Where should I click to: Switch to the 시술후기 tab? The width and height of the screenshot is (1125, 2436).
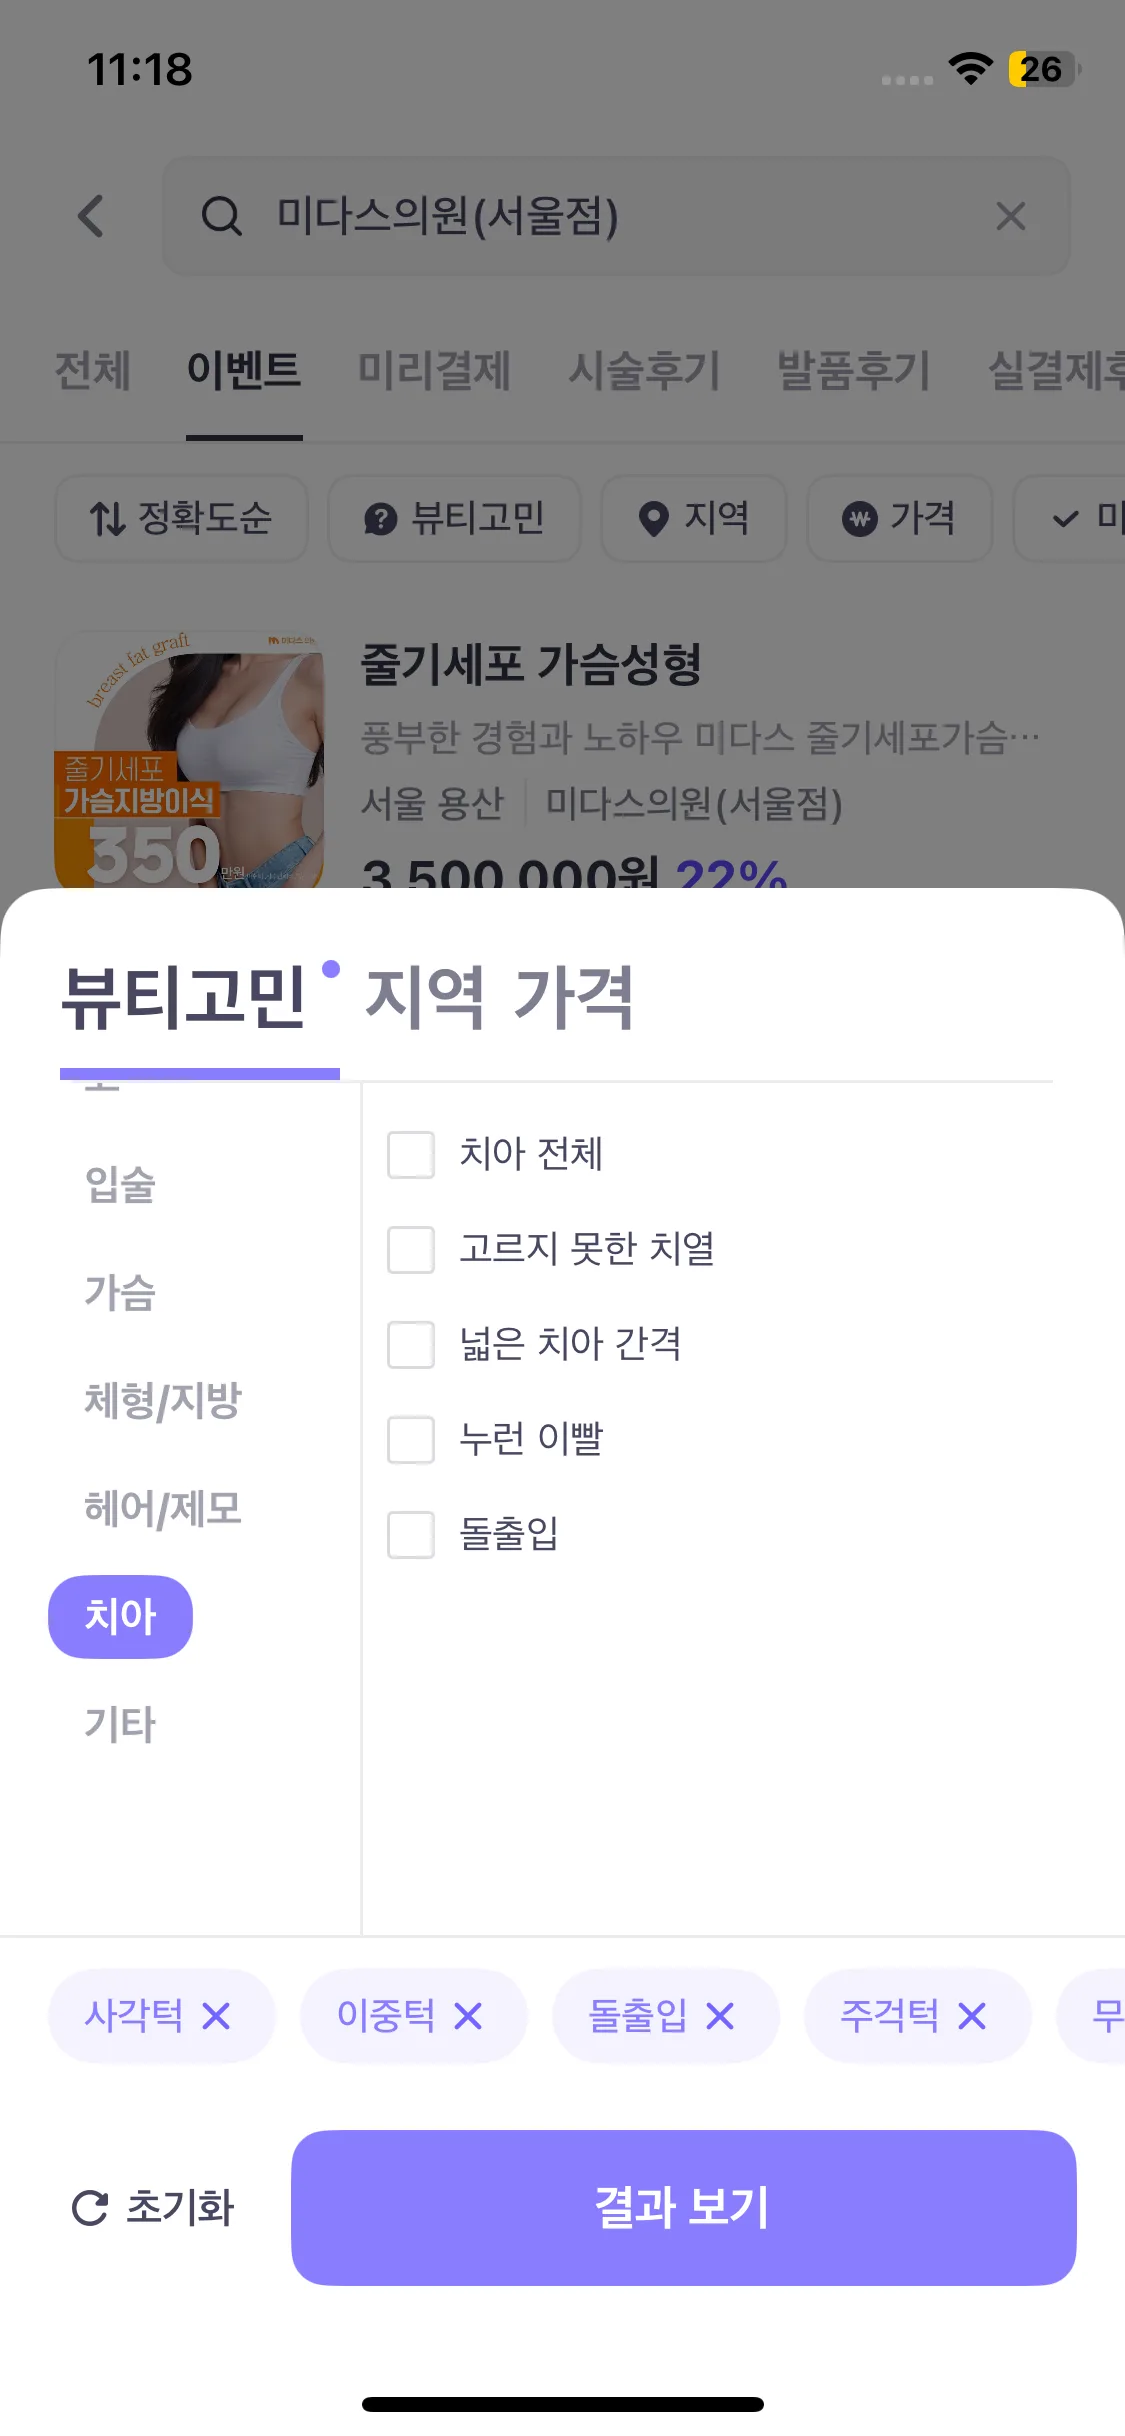(644, 370)
